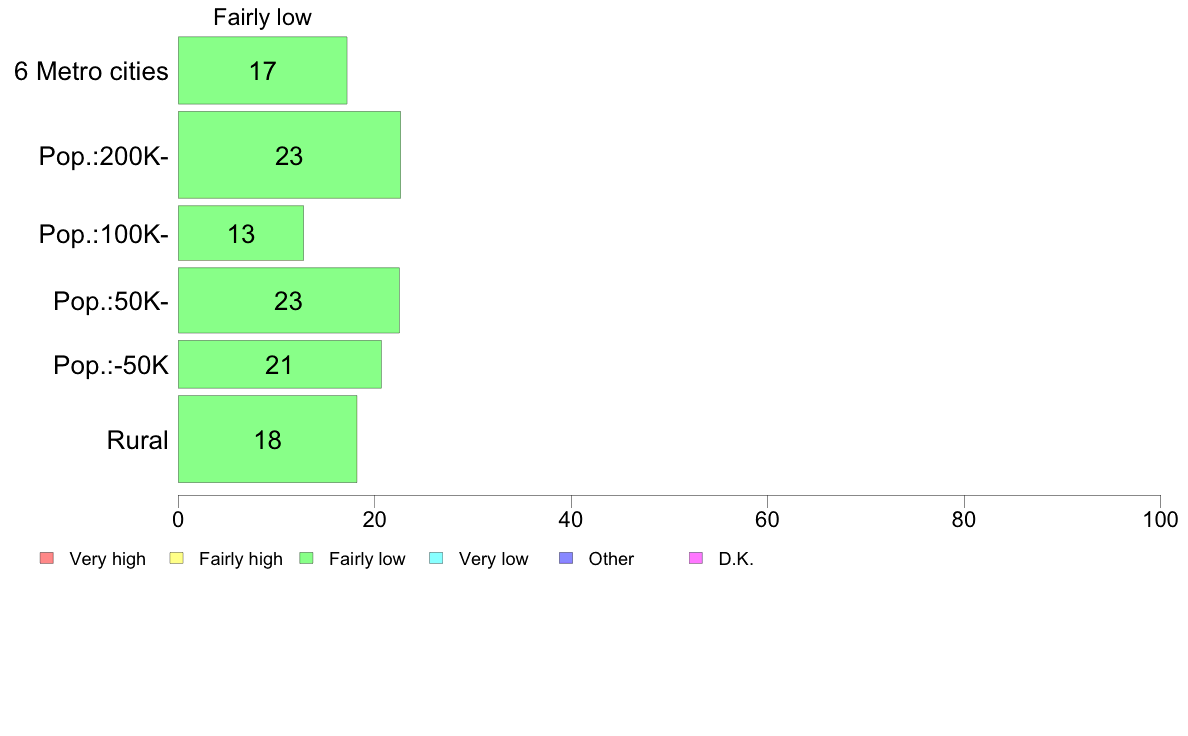Click the Very low legend text
The width and height of the screenshot is (1188, 736).
(x=493, y=559)
